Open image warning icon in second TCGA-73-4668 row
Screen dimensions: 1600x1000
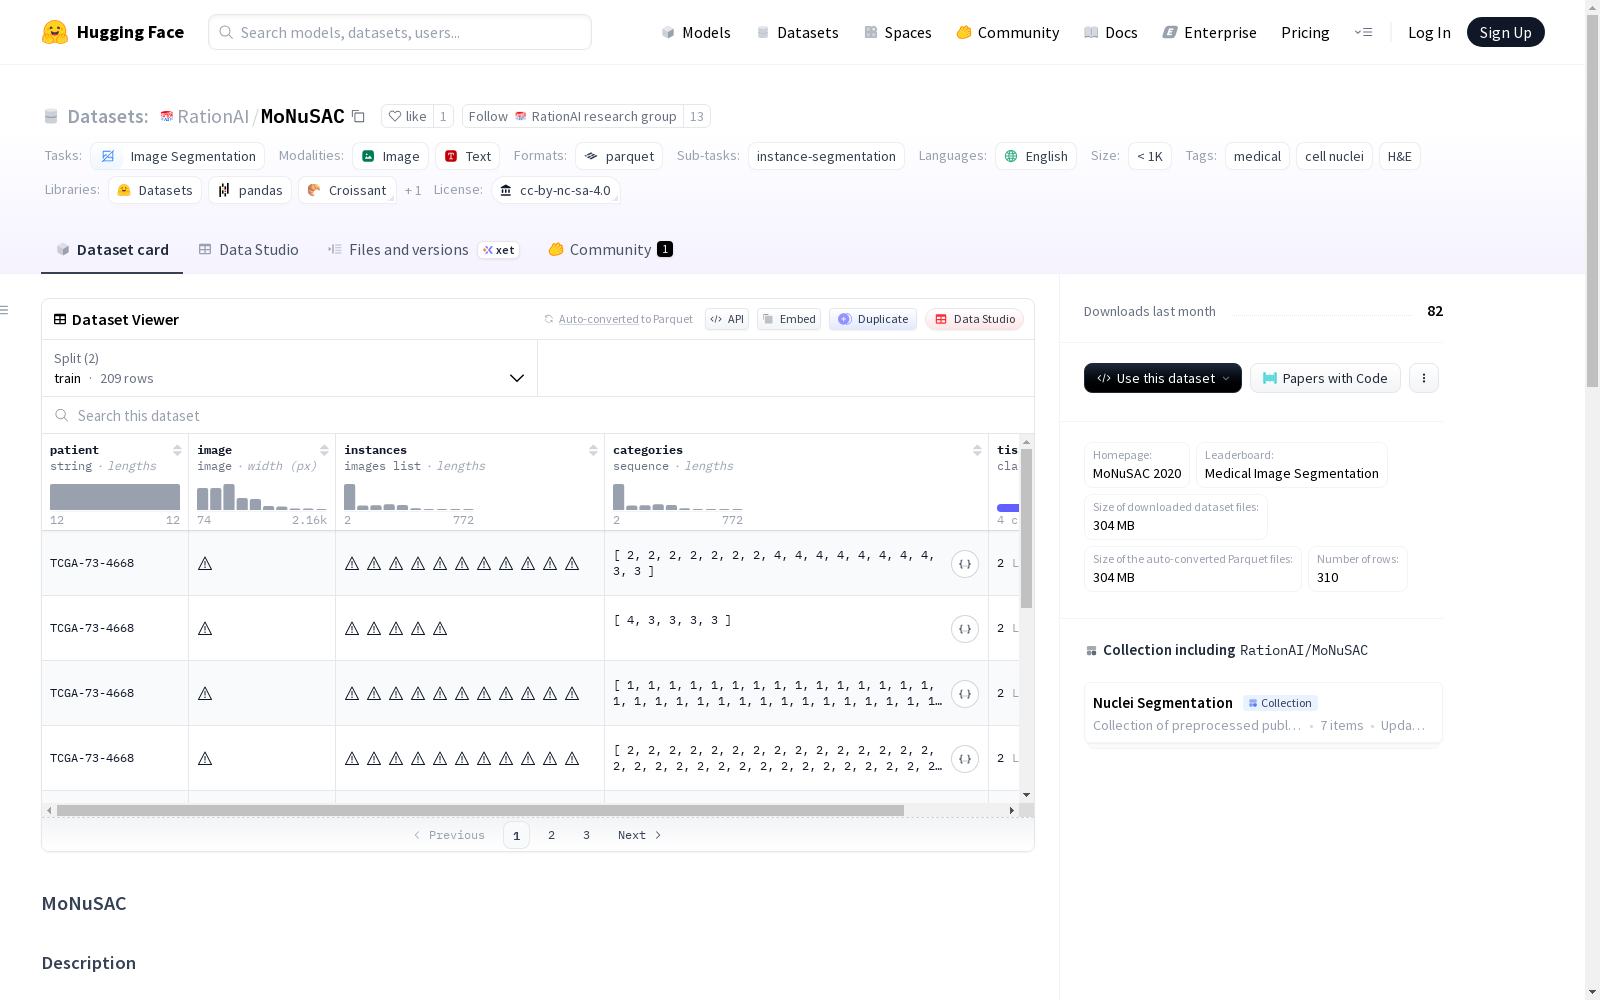tap(205, 628)
